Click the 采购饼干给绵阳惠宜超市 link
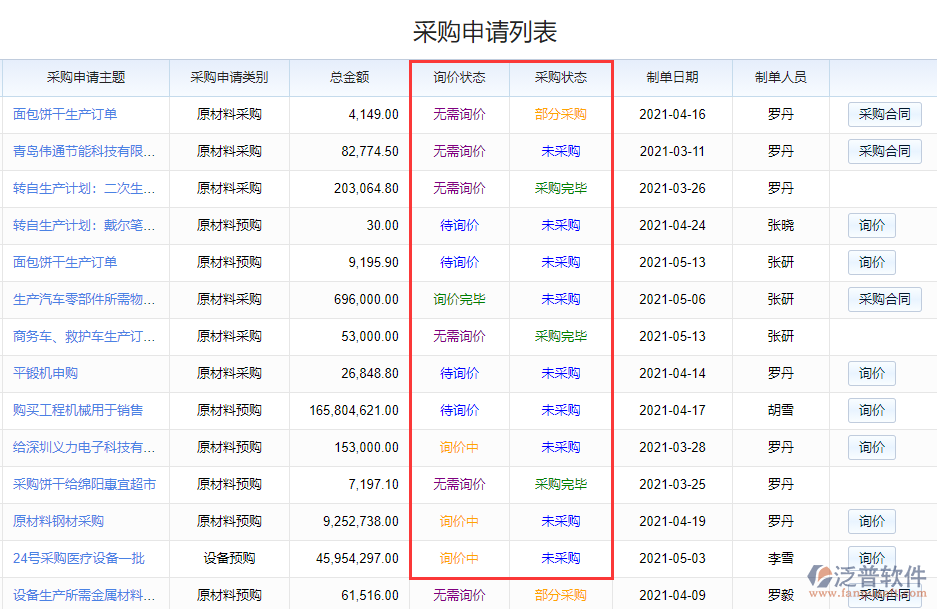 (x=84, y=484)
